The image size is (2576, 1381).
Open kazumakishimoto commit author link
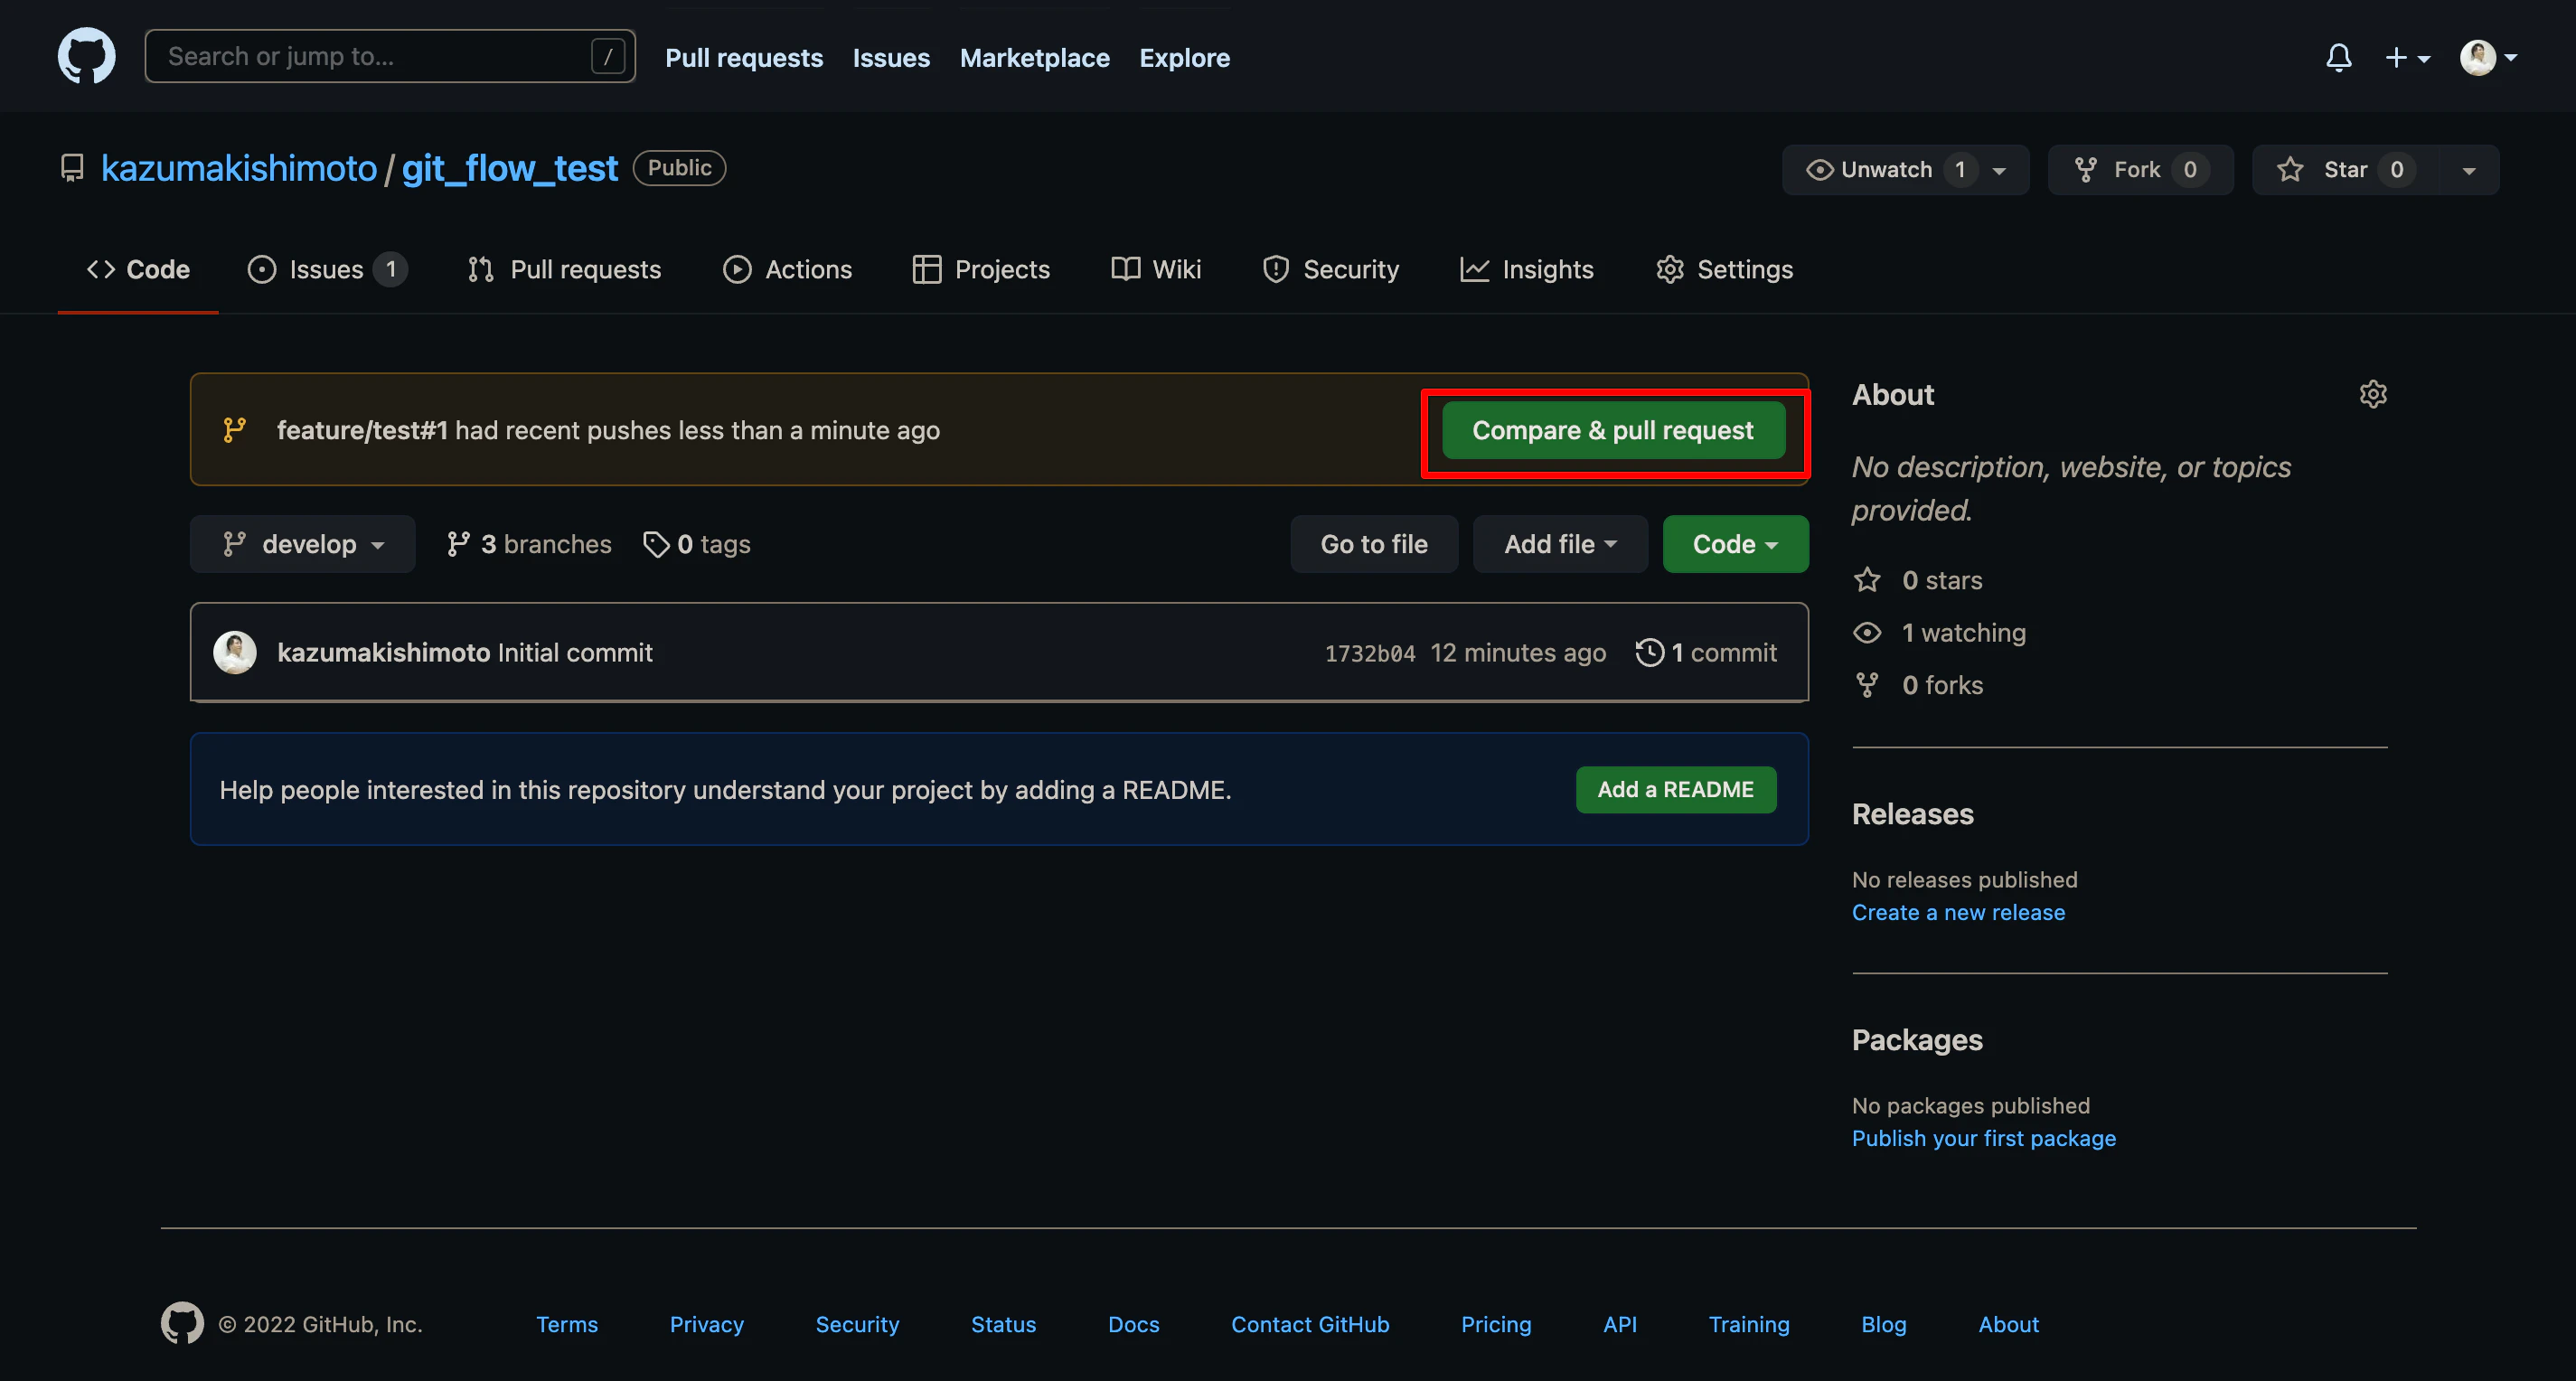pyautogui.click(x=384, y=652)
